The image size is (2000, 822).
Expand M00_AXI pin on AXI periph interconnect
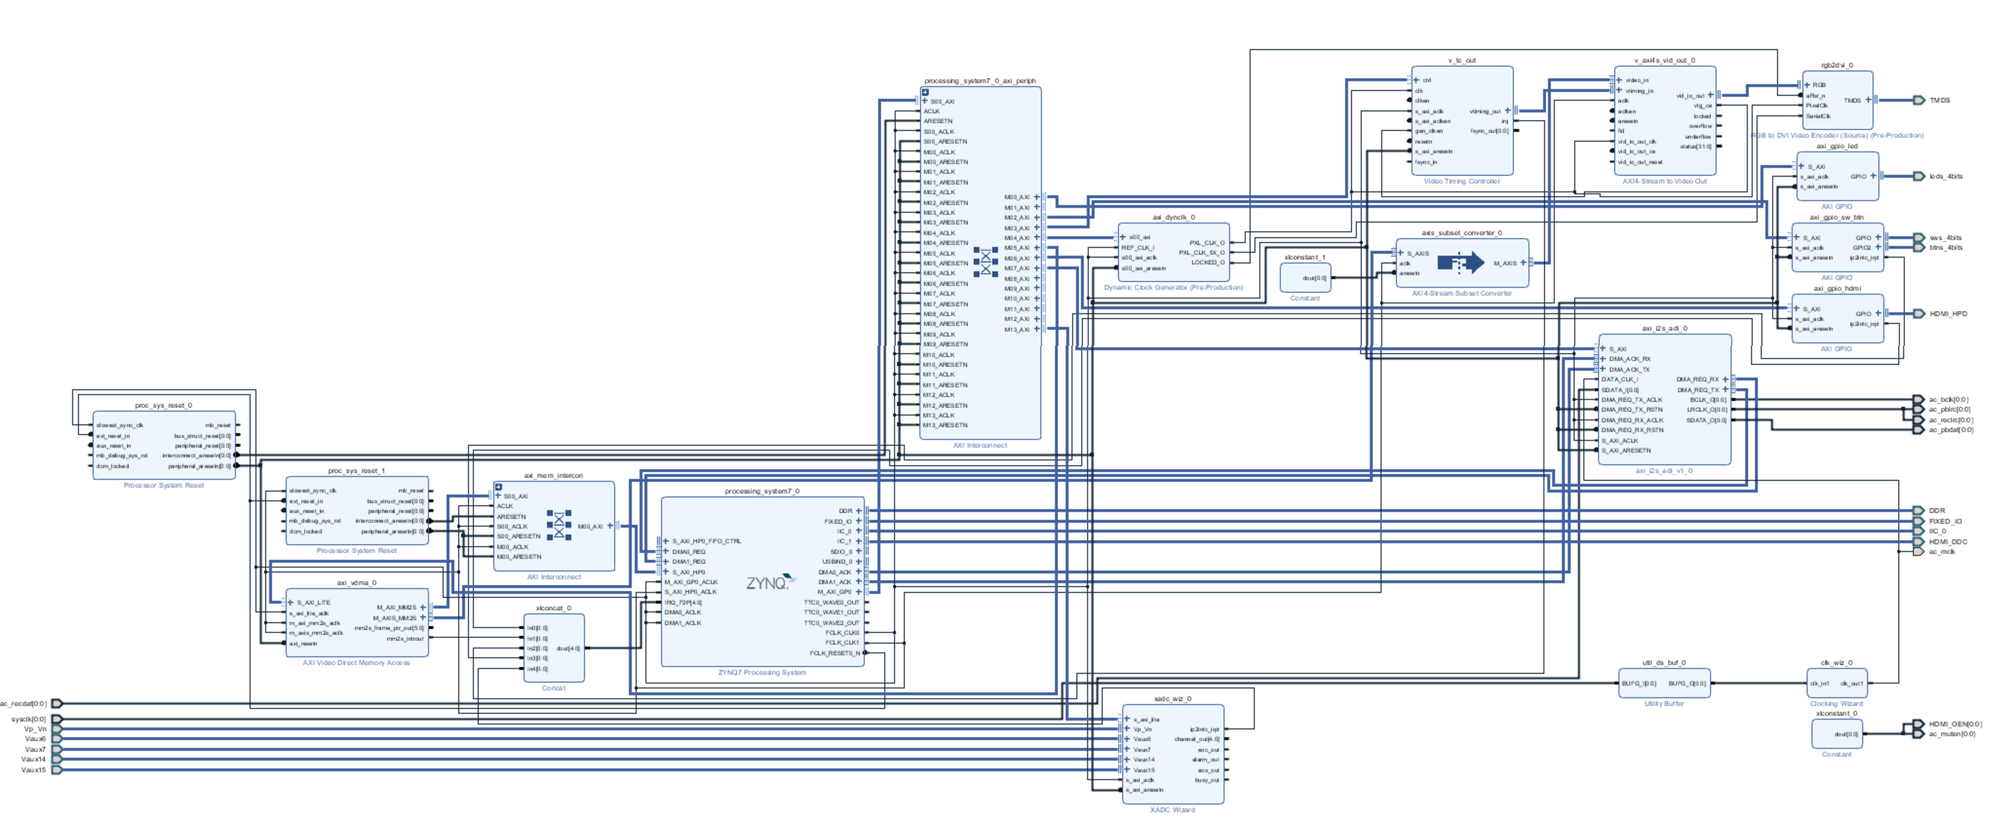1037,197
